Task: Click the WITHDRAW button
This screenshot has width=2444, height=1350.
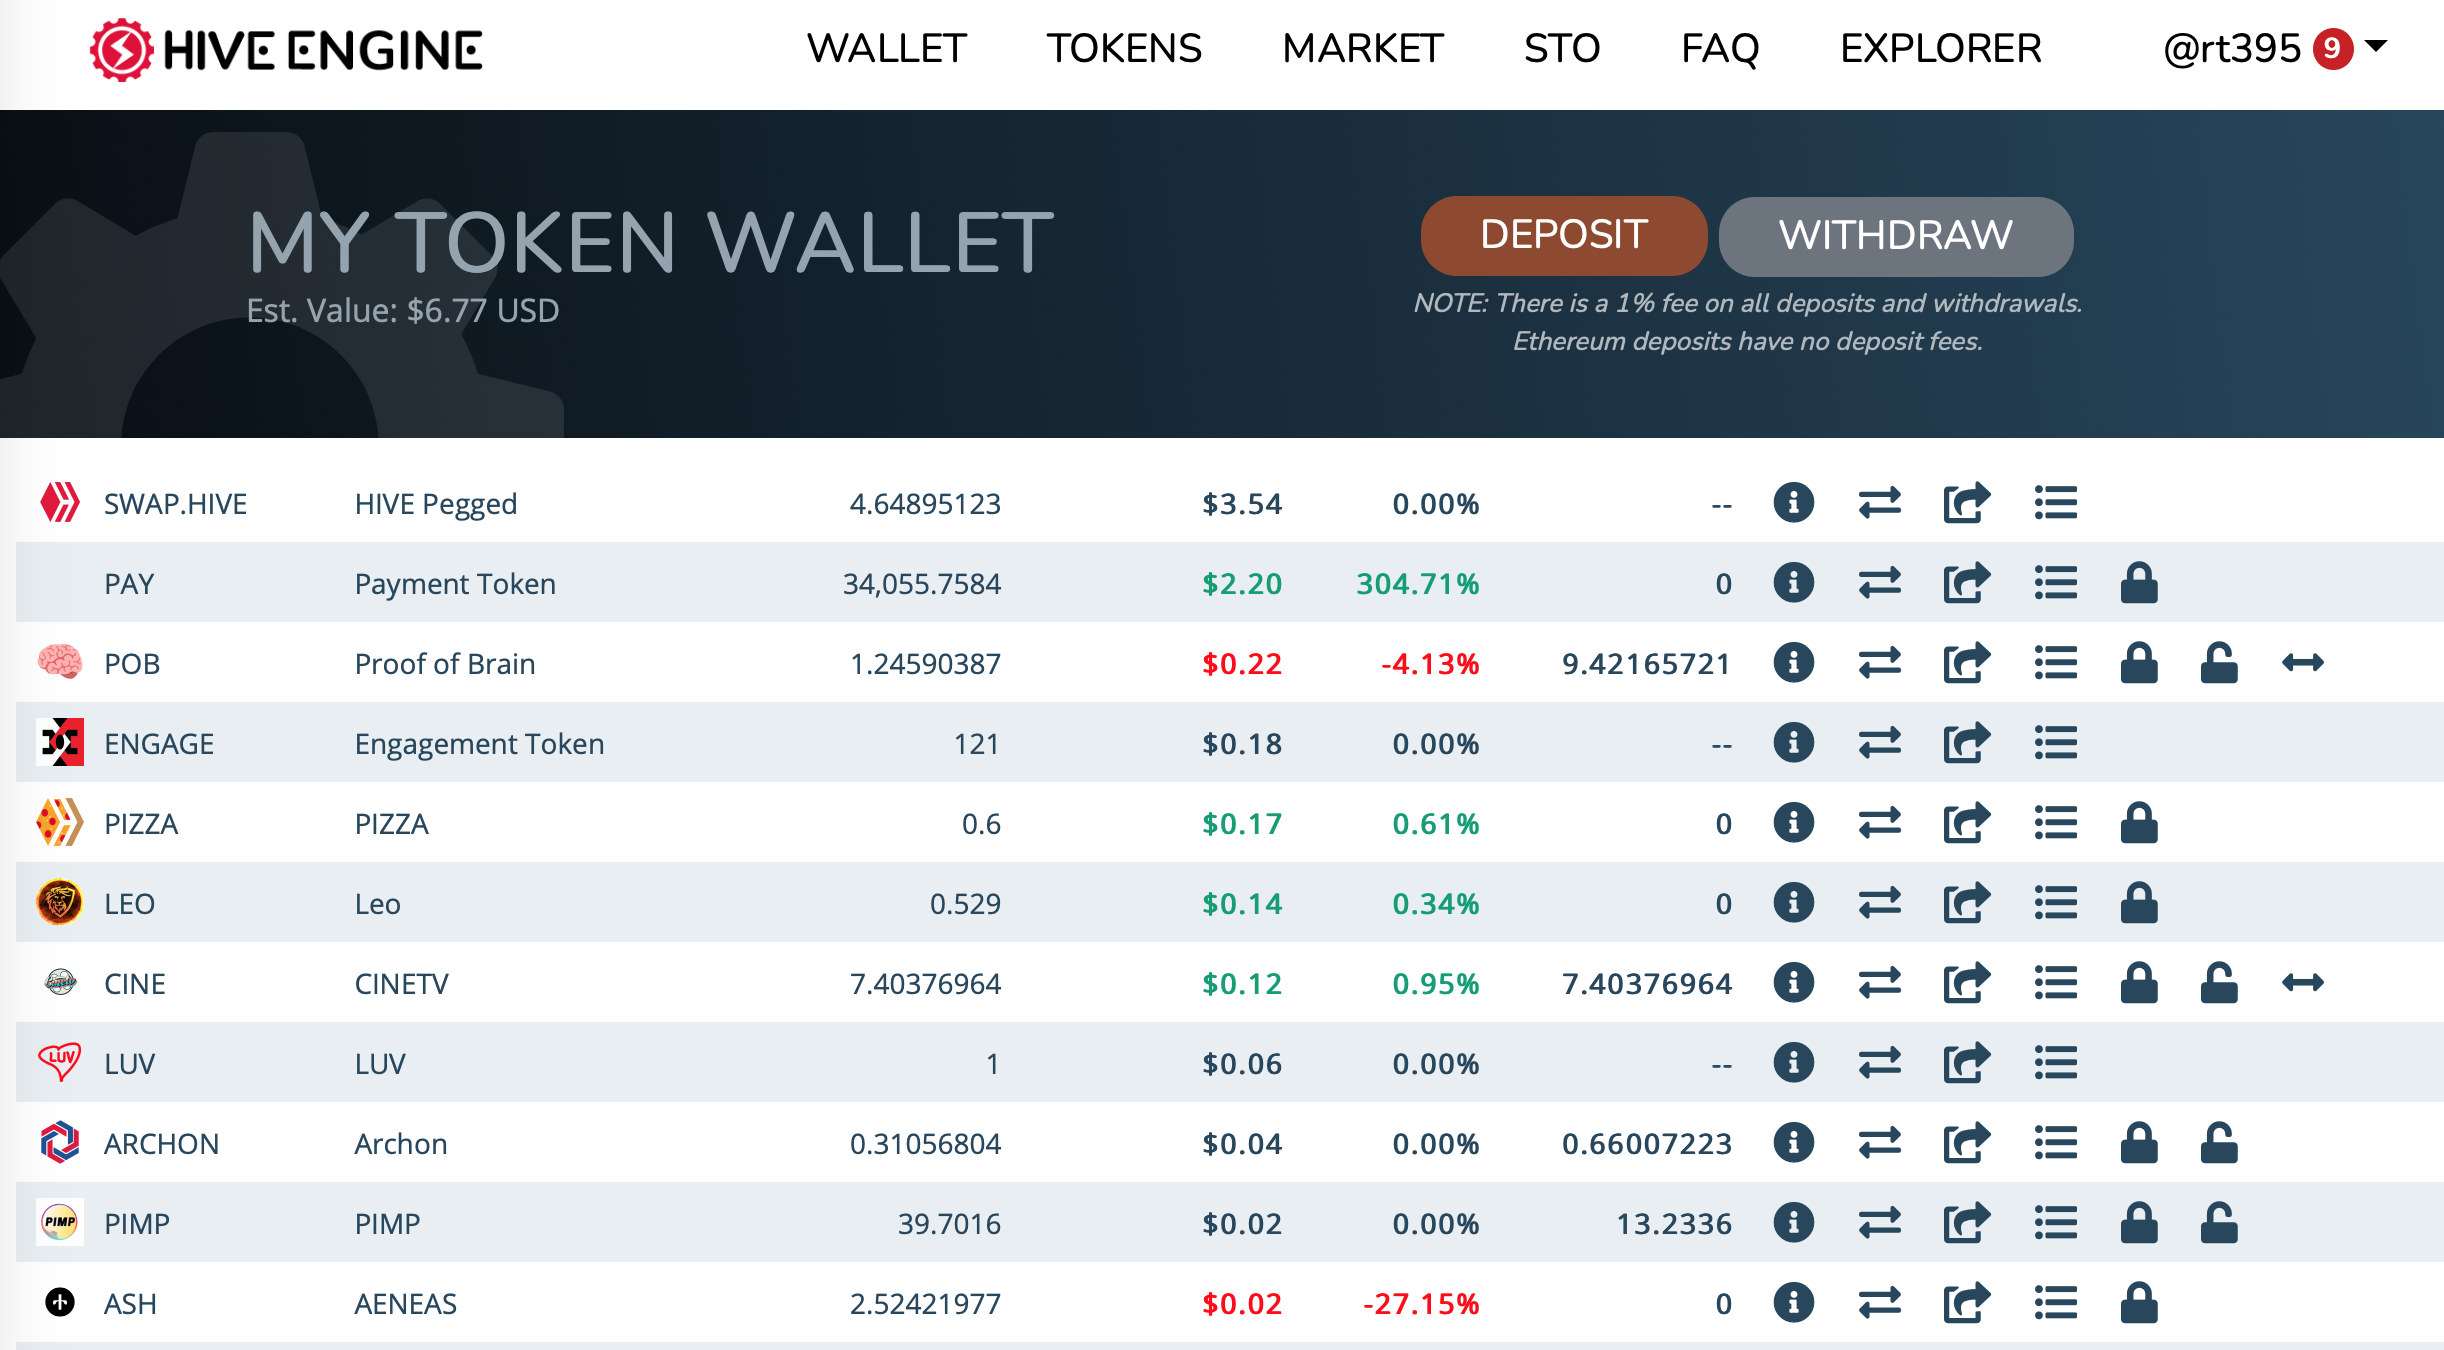Action: [1896, 236]
